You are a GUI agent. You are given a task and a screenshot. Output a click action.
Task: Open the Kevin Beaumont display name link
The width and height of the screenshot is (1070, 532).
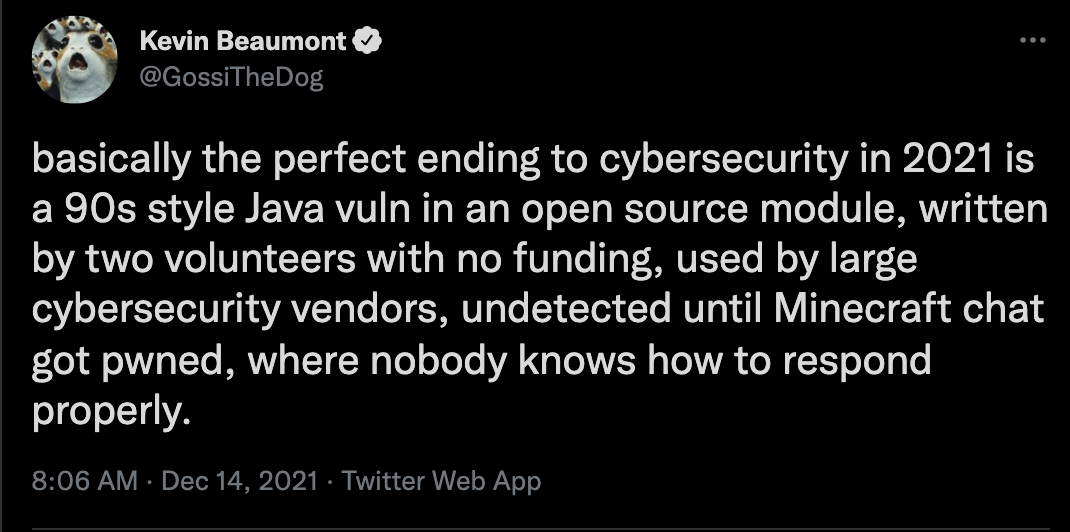(243, 42)
